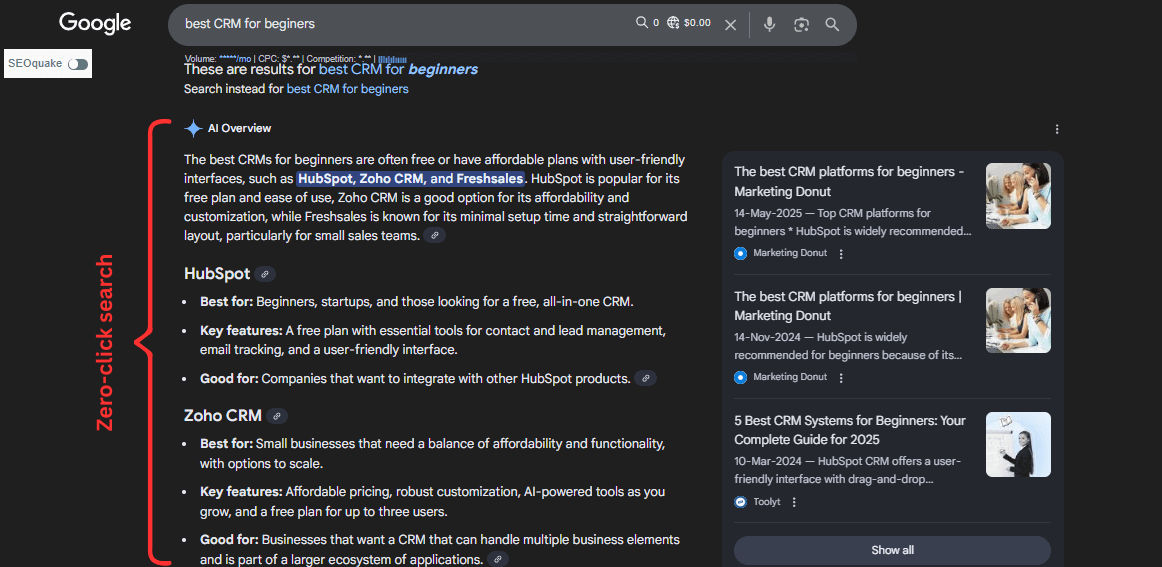The image size is (1162, 567).
Task: Open AI Overview three-dot options menu
Action: tap(1057, 129)
